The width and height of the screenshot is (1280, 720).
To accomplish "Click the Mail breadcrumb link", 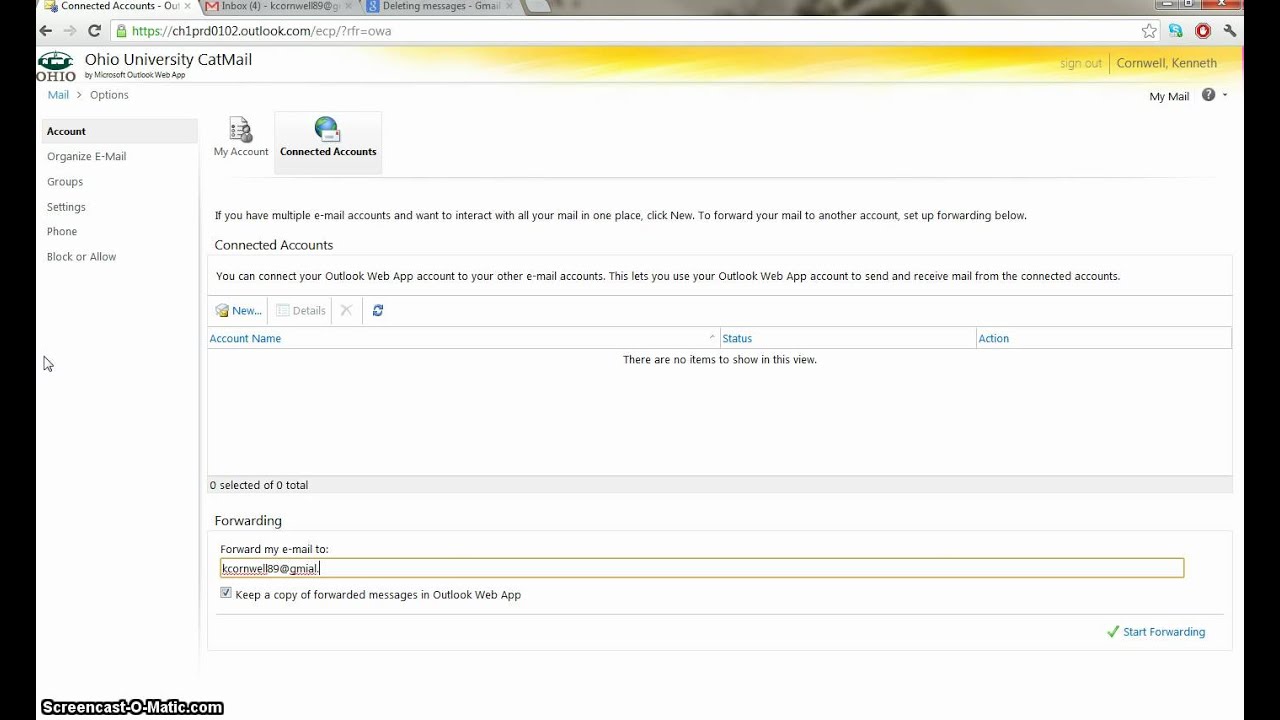I will 58,95.
